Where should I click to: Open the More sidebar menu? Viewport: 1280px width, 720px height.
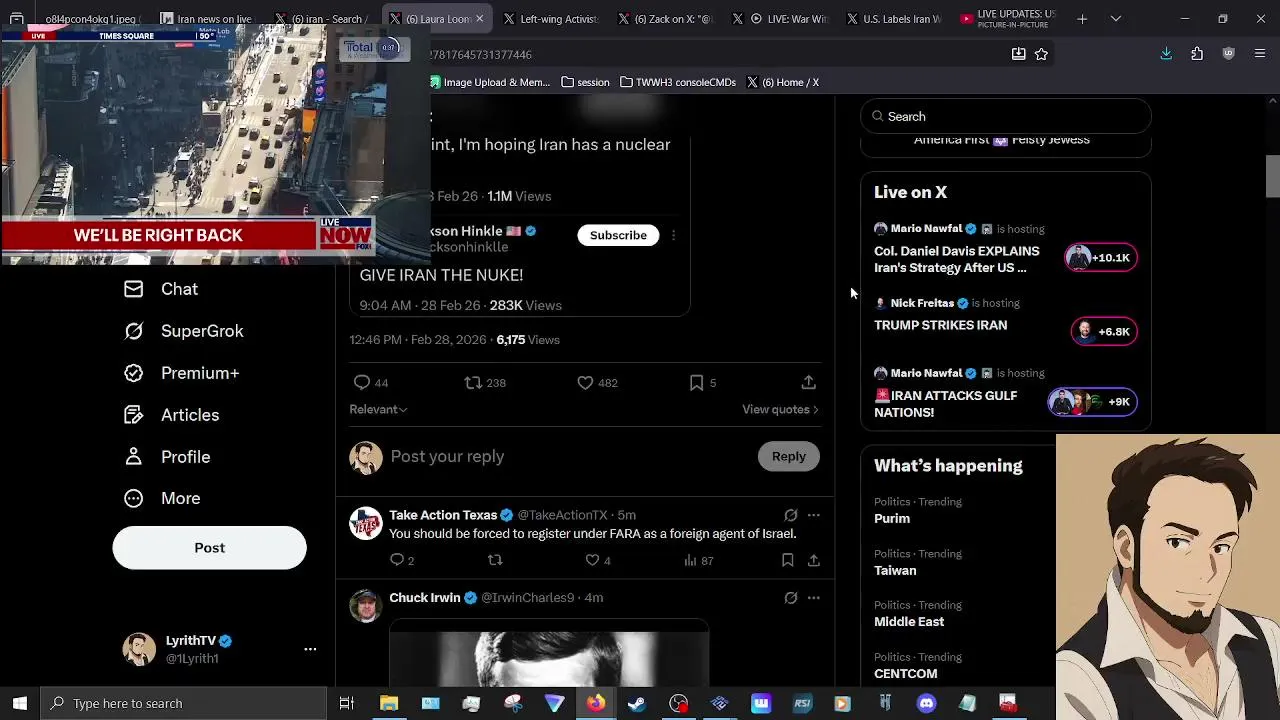[x=162, y=498]
